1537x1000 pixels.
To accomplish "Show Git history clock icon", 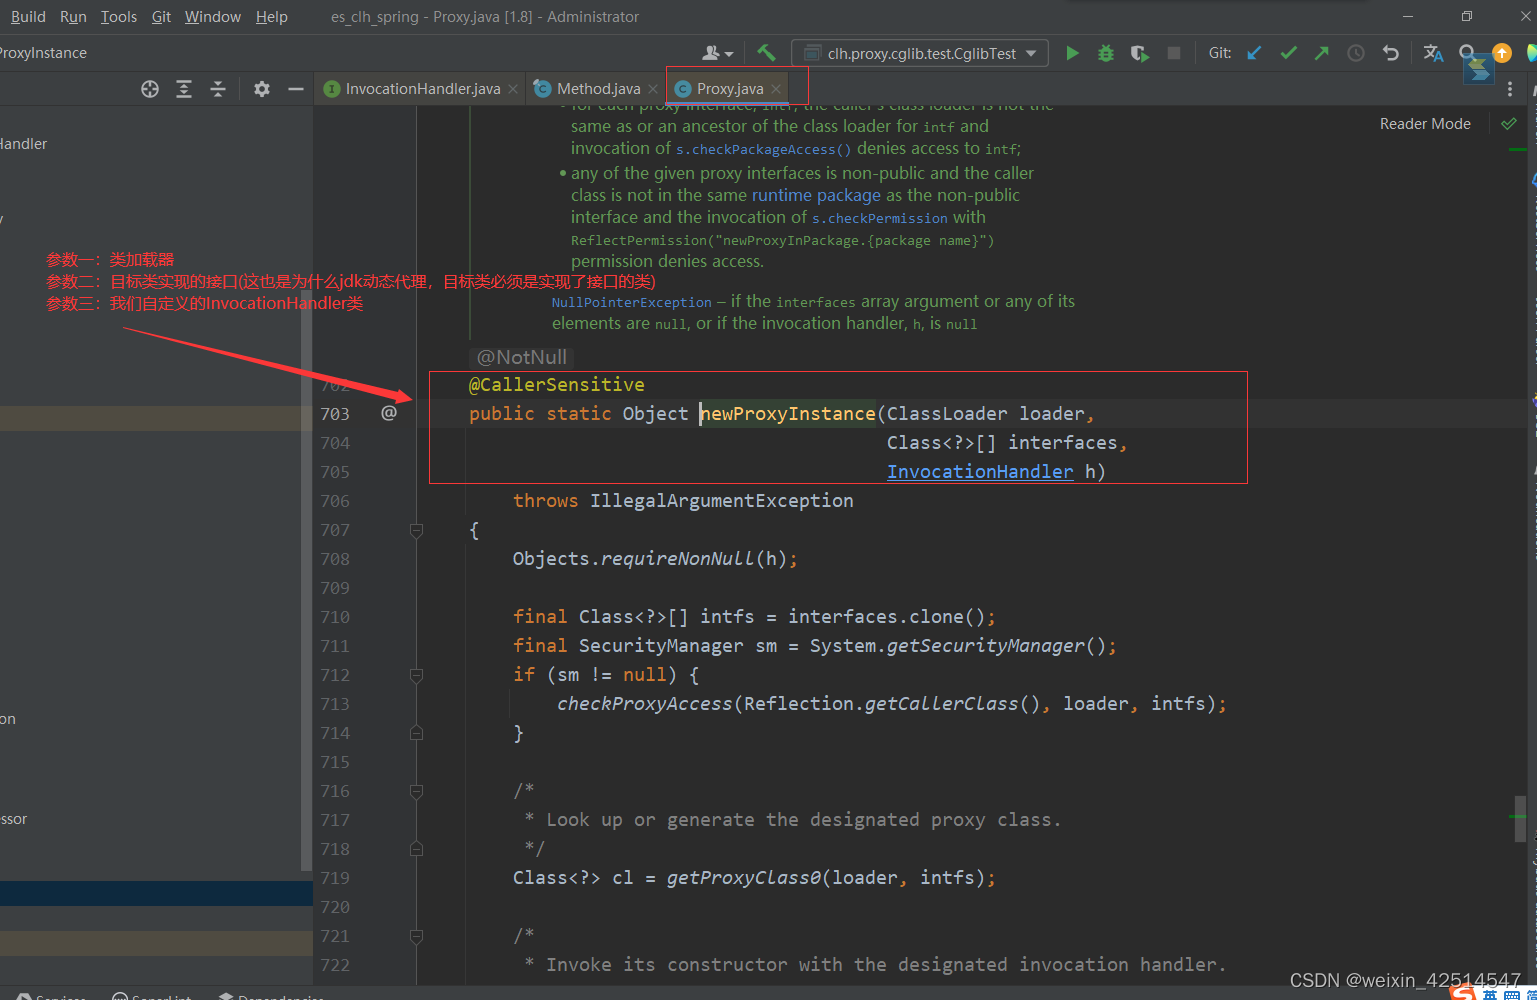I will click(x=1356, y=53).
